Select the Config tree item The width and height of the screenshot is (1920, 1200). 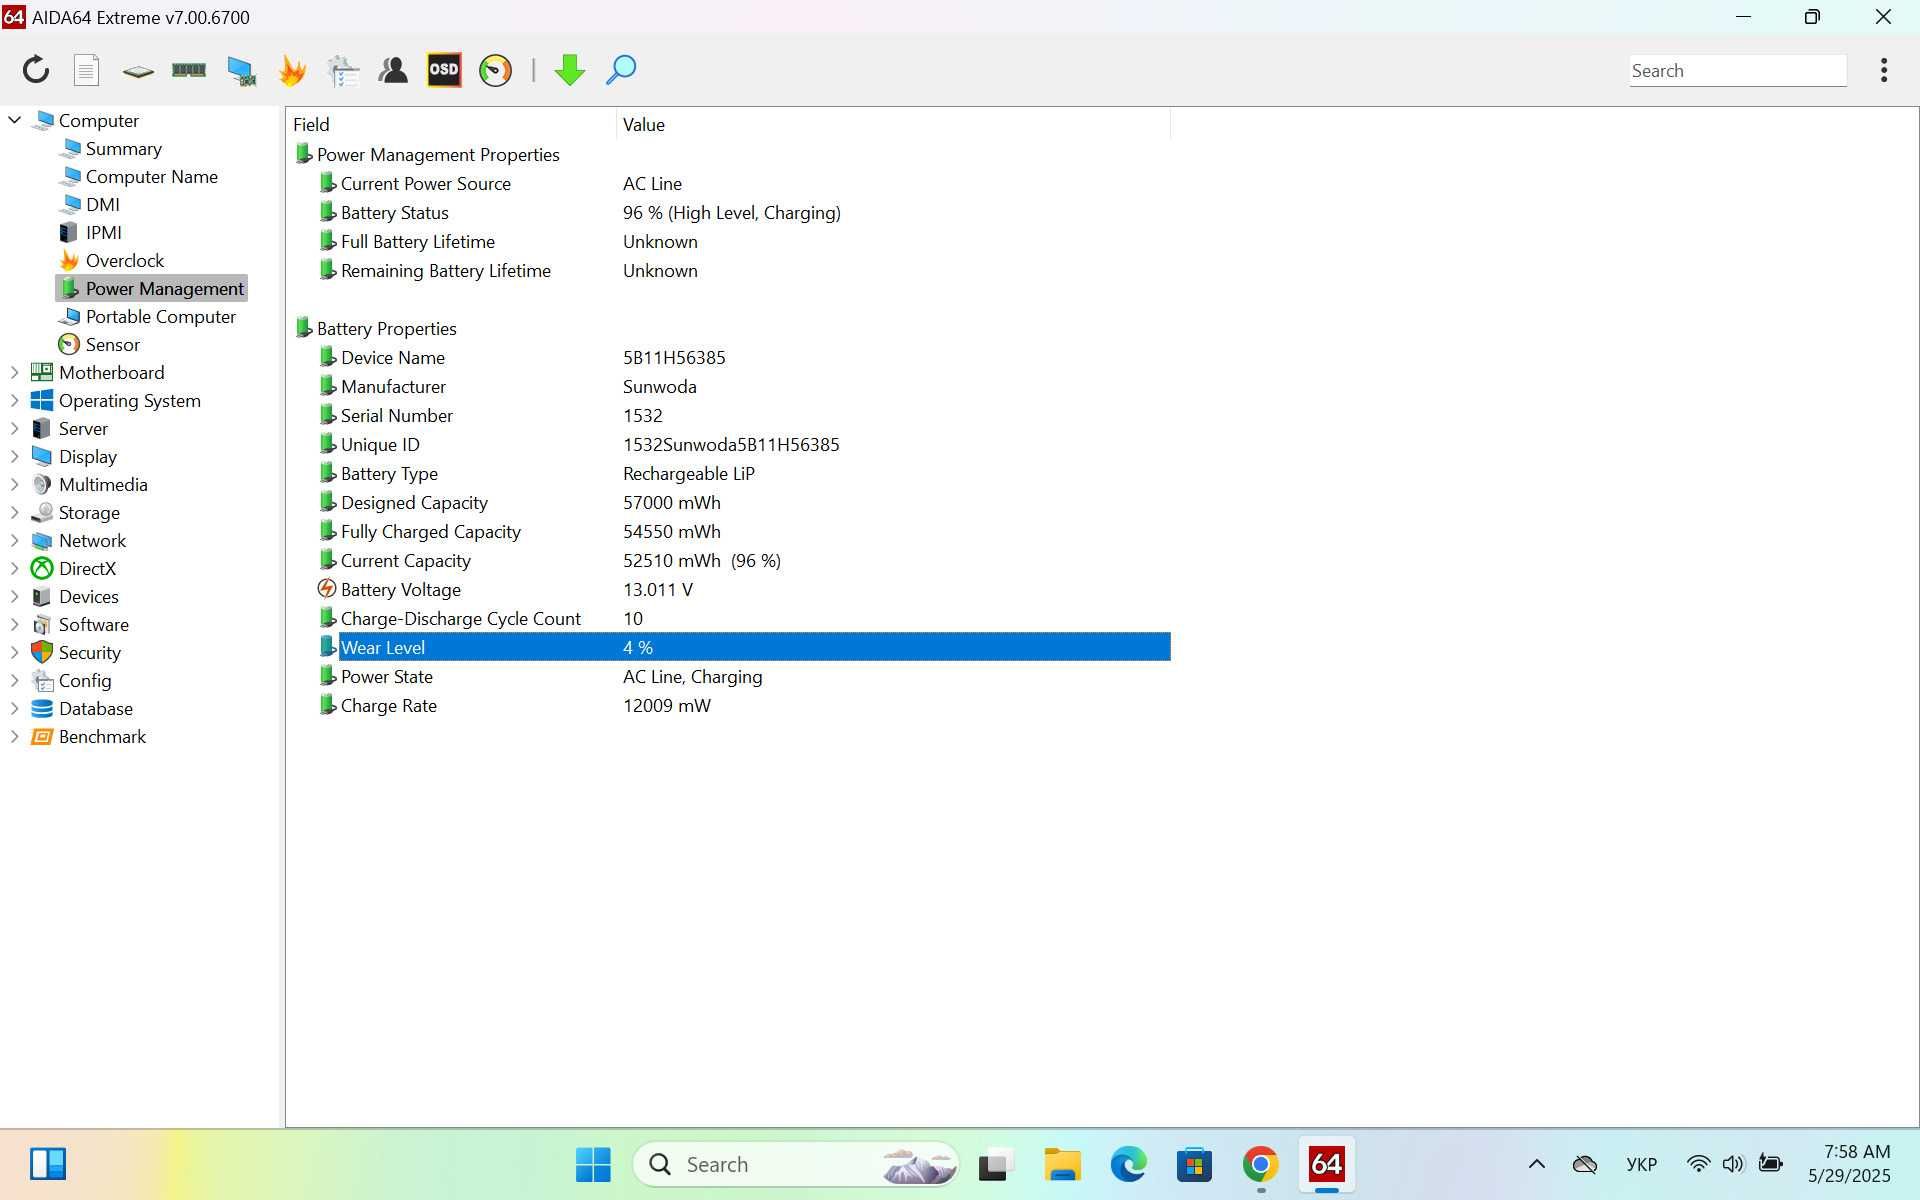(84, 680)
